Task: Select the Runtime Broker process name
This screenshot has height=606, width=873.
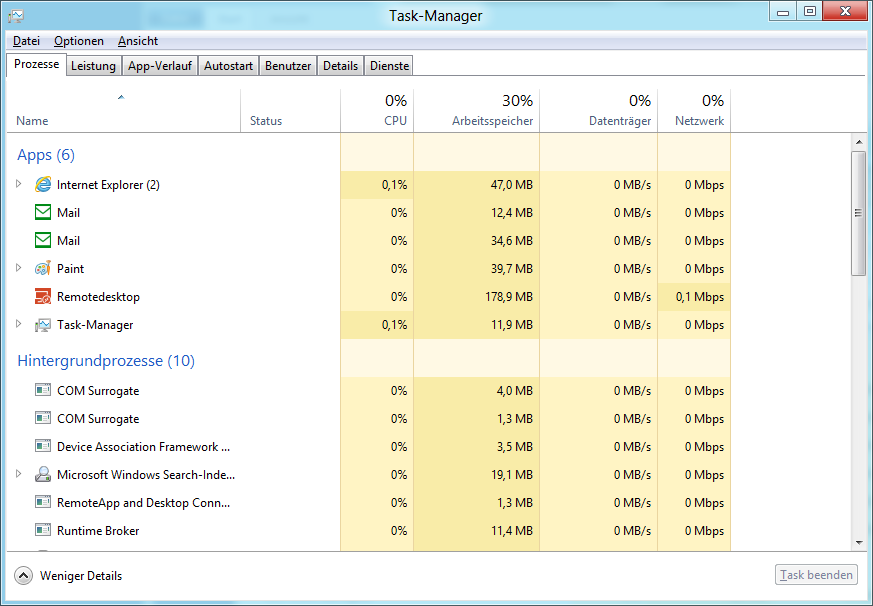Action: tap(98, 531)
